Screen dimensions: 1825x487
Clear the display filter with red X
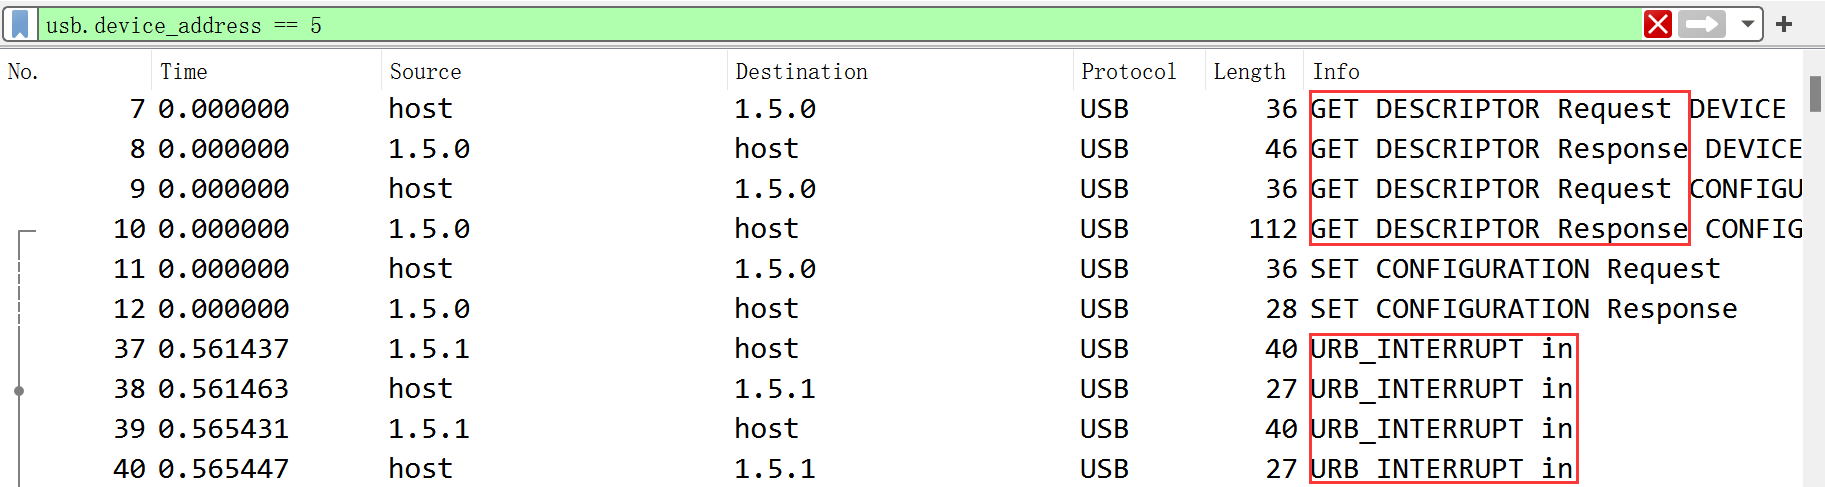click(1657, 24)
